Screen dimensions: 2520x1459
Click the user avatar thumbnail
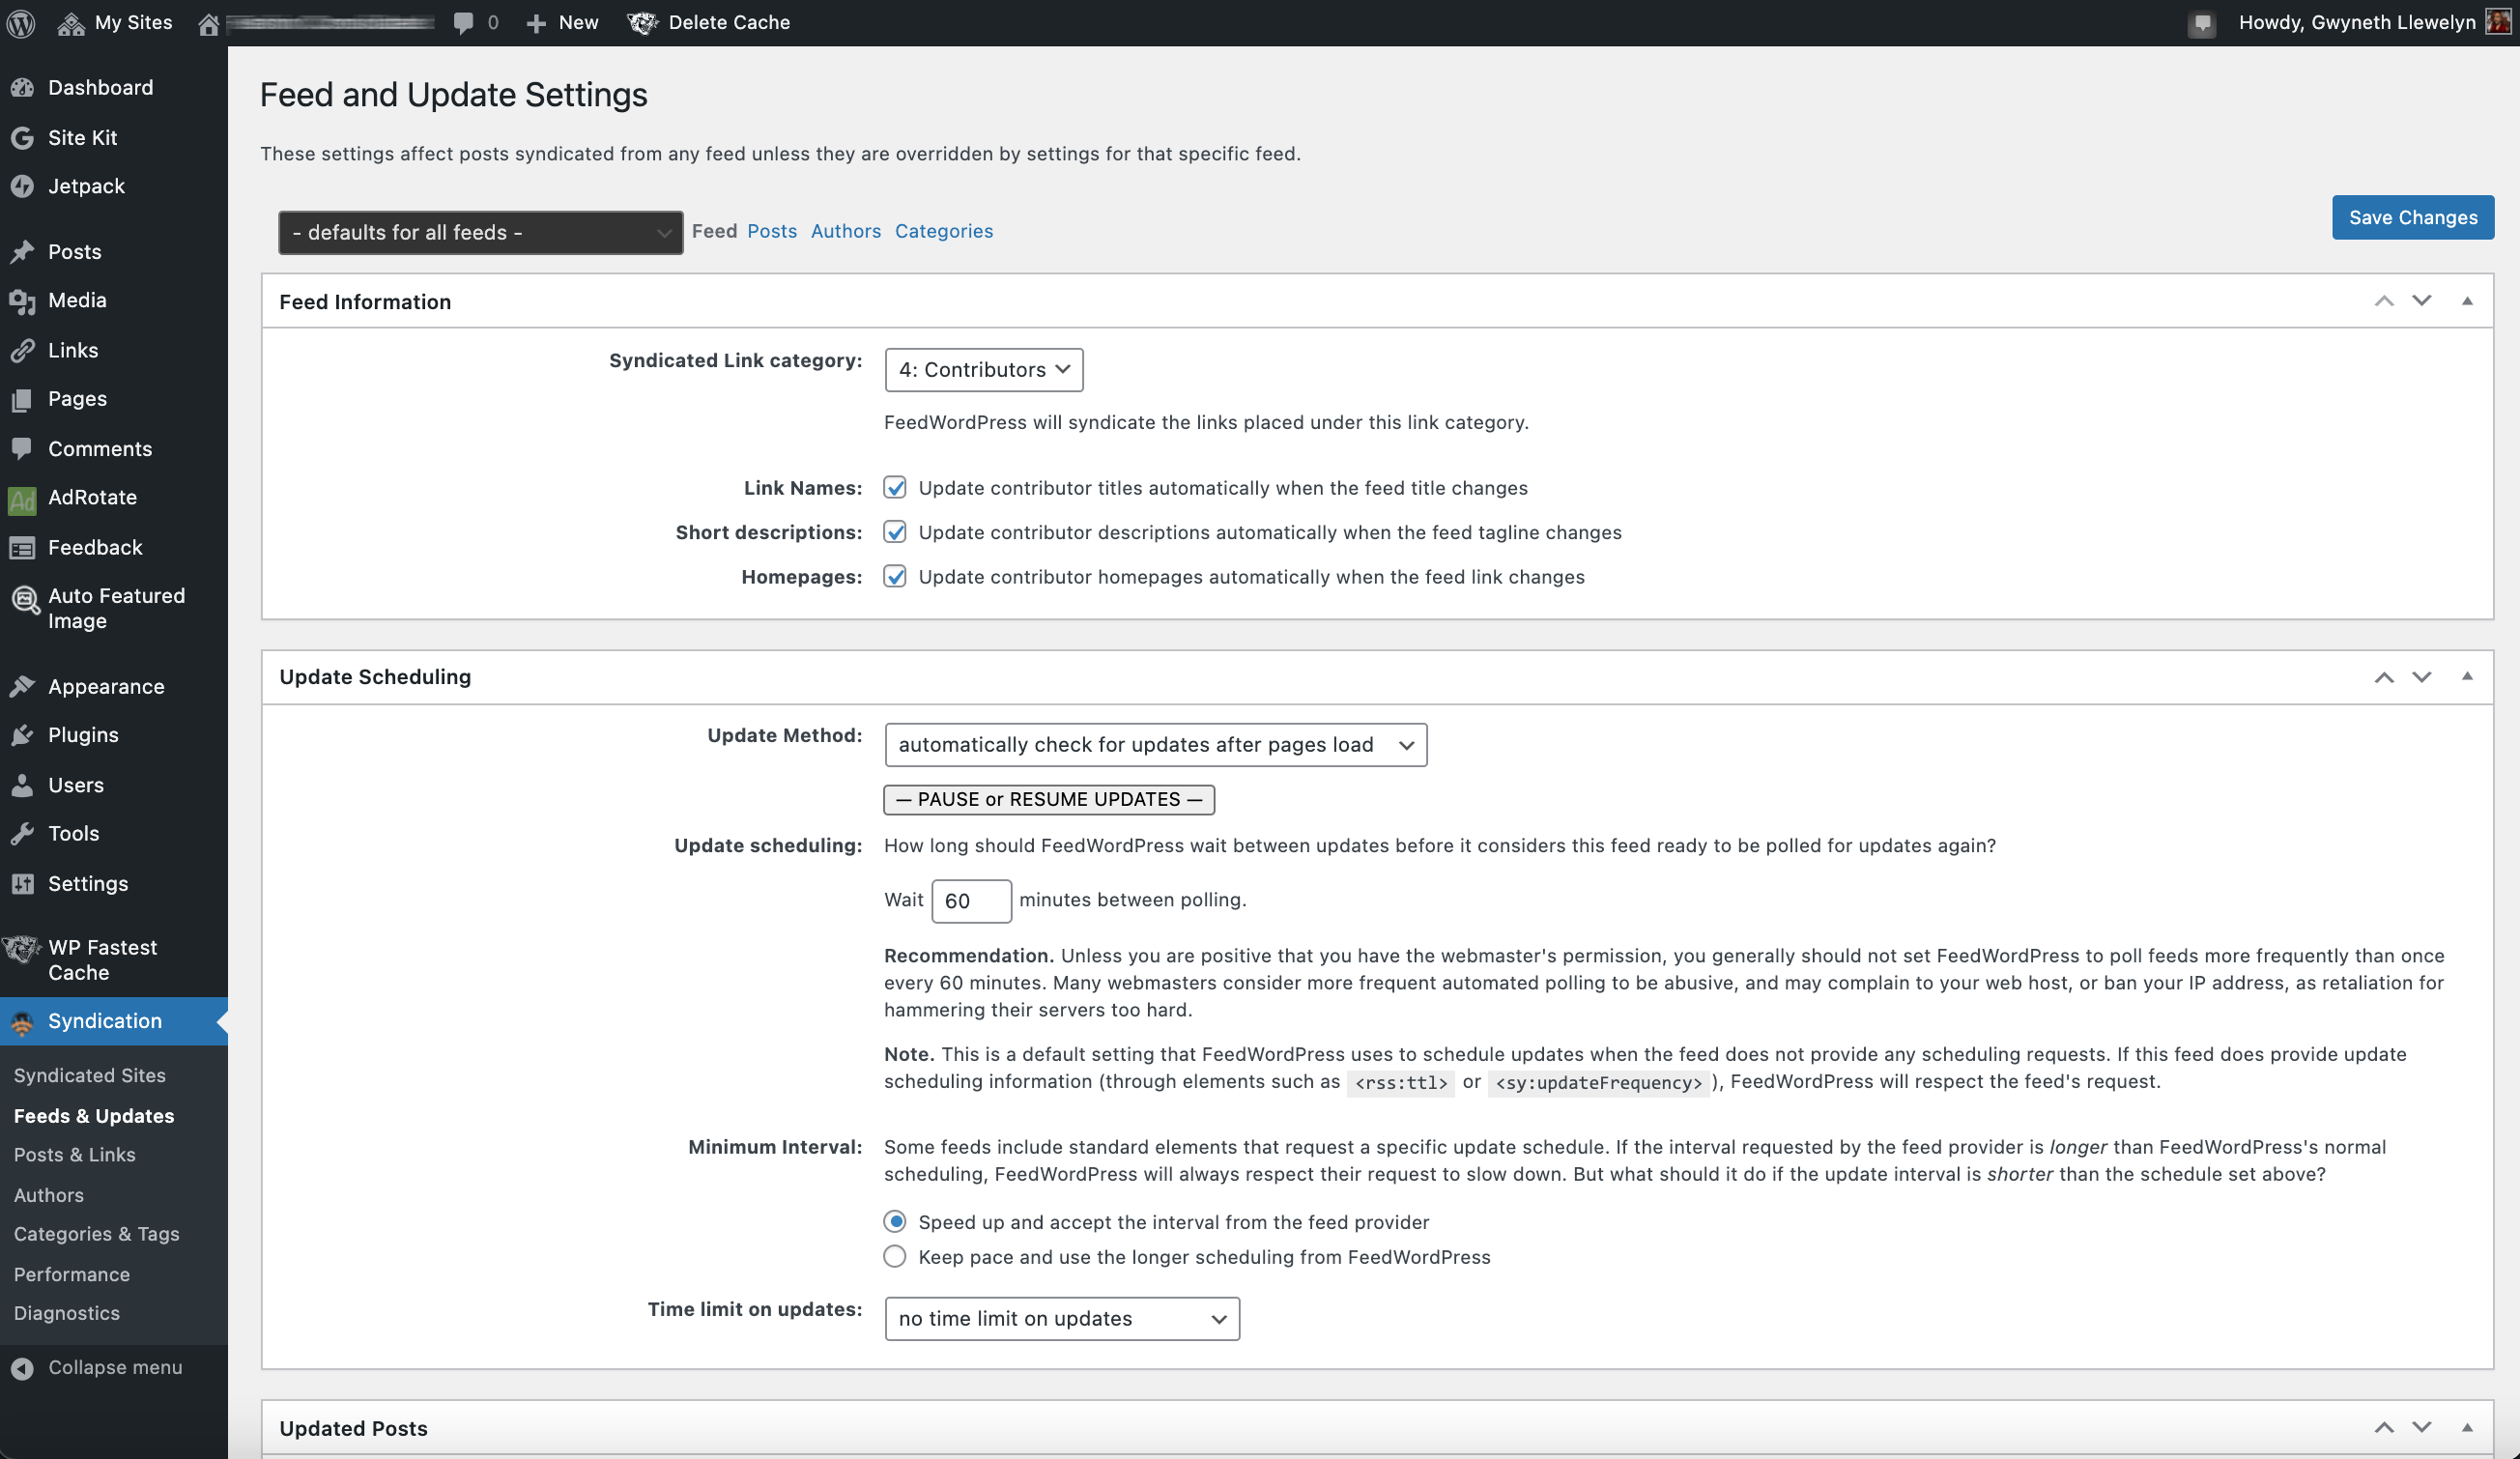[2498, 22]
